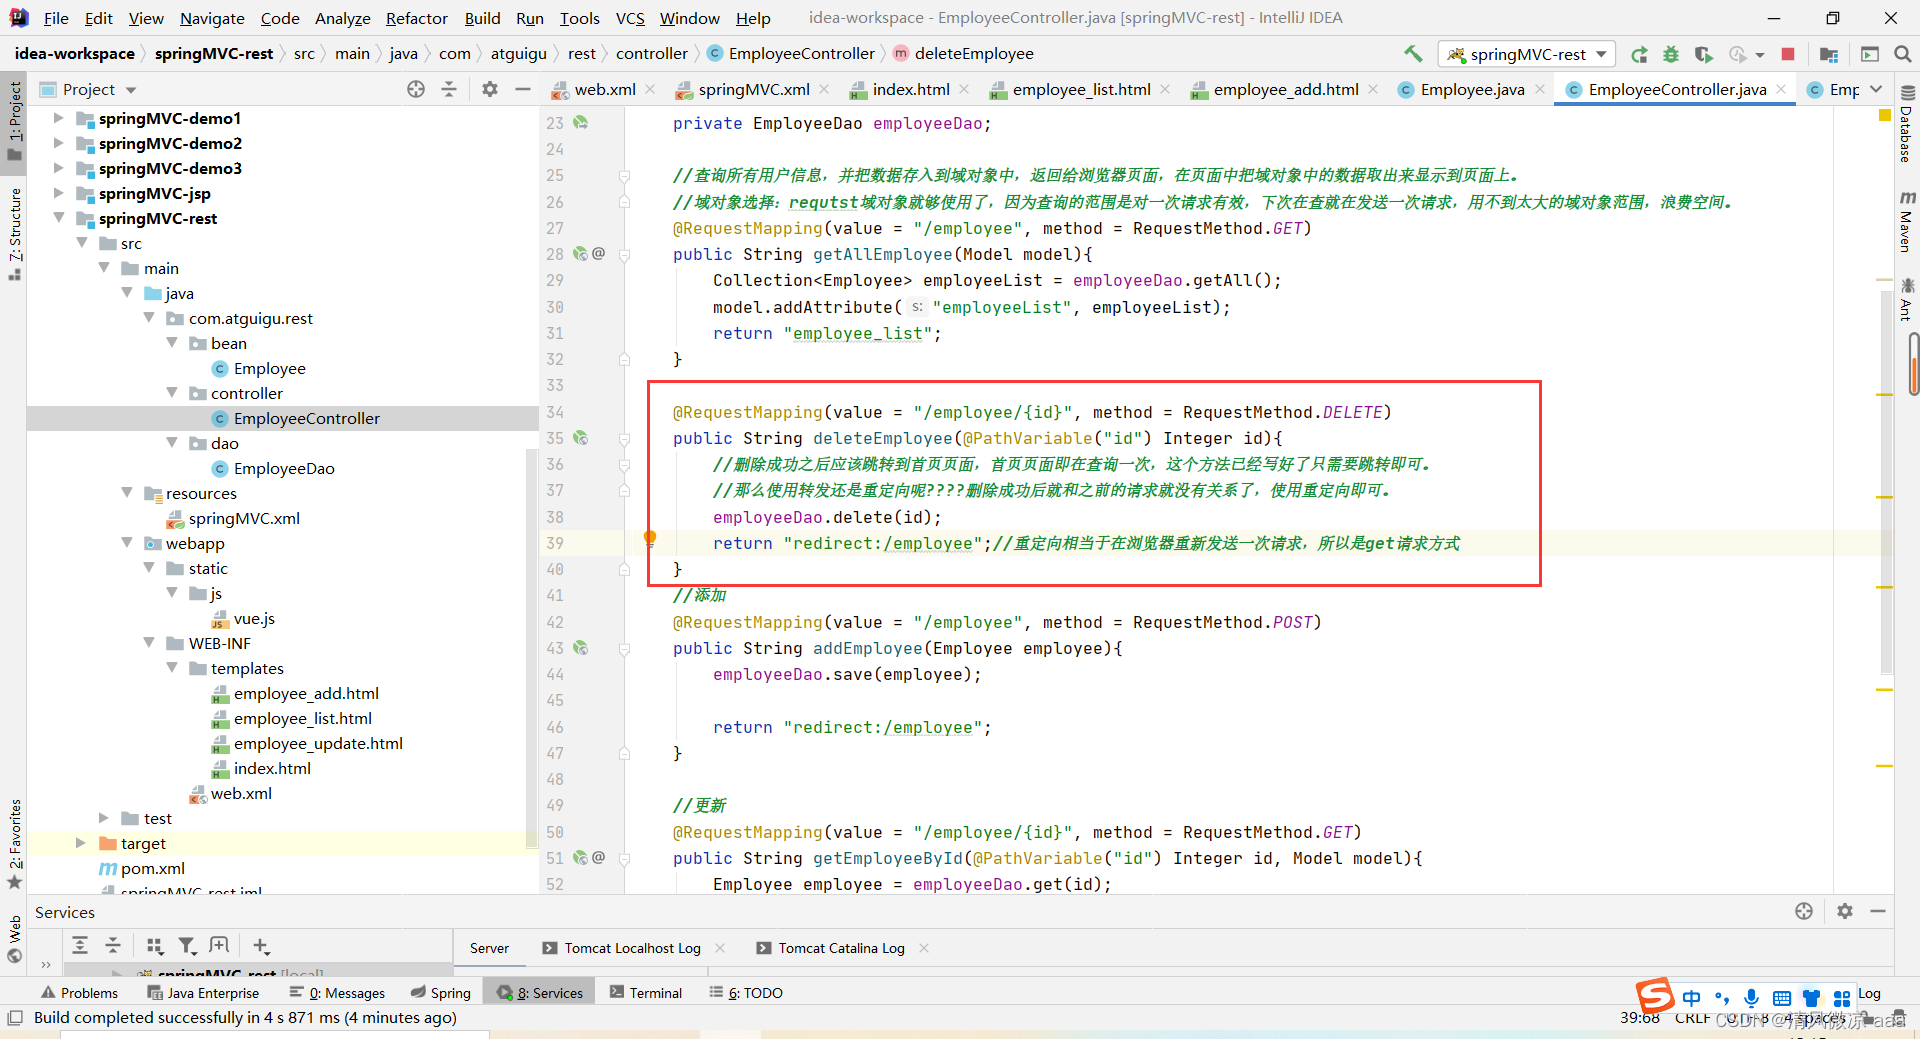The height and width of the screenshot is (1039, 1920).
Task: Fold deleteEmployee method at line 35
Action: [624, 439]
